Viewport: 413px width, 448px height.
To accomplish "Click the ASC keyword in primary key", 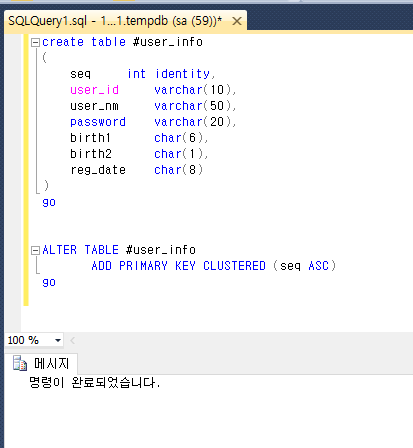I will tap(318, 266).
